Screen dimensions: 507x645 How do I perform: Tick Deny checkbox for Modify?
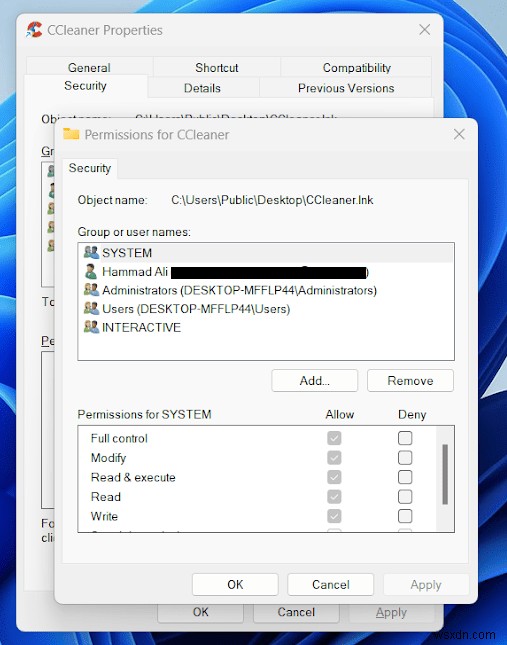pos(405,457)
